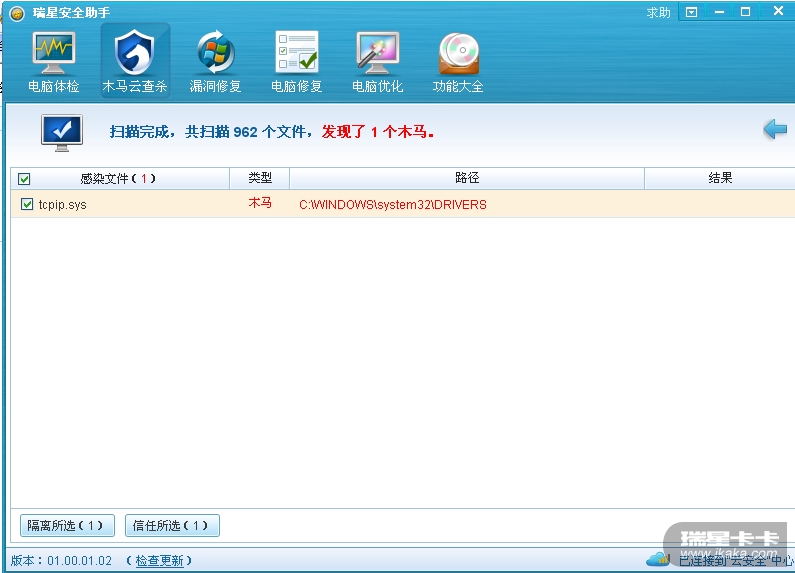Click the 已连接到云安全中心 status text
Image resolution: width=795 pixels, height=573 pixels.
737,561
